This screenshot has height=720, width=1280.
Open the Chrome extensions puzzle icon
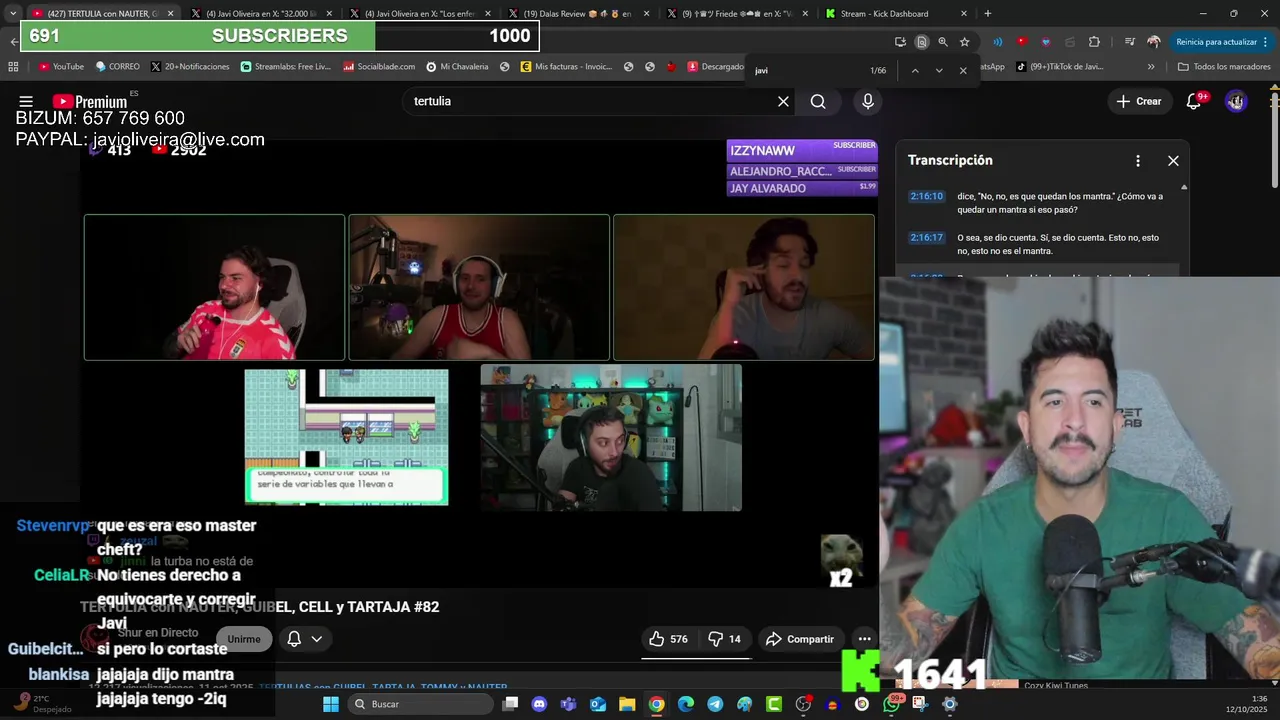click(x=1094, y=42)
